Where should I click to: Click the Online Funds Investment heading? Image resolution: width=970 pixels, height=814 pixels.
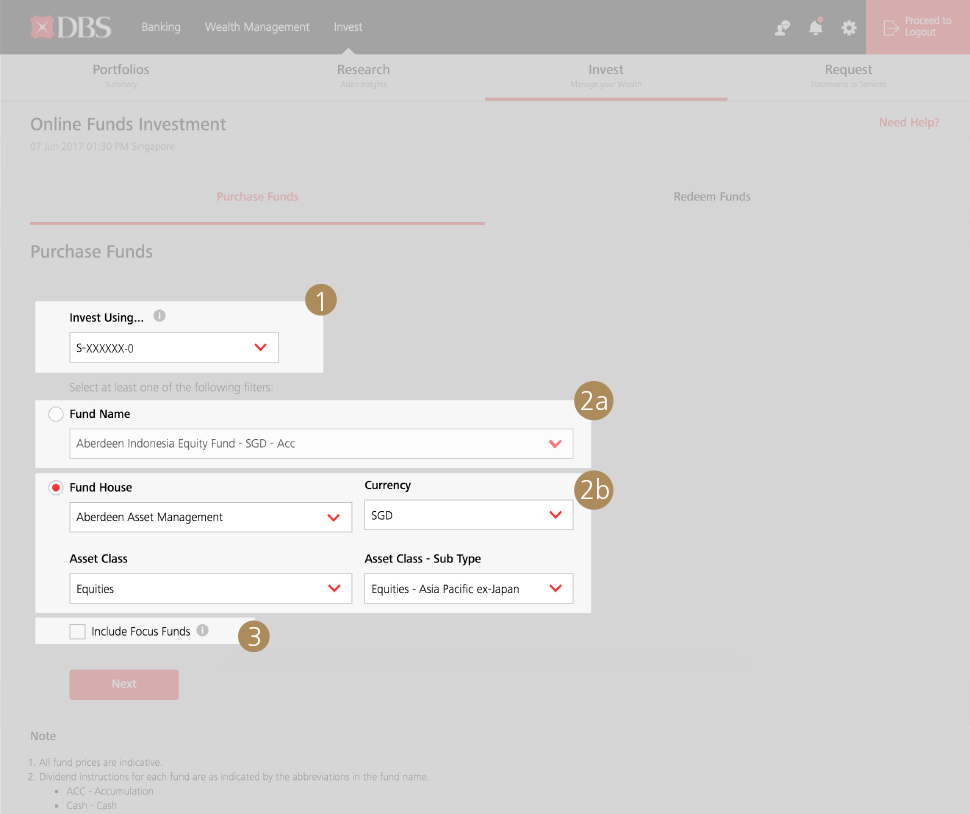pos(128,124)
